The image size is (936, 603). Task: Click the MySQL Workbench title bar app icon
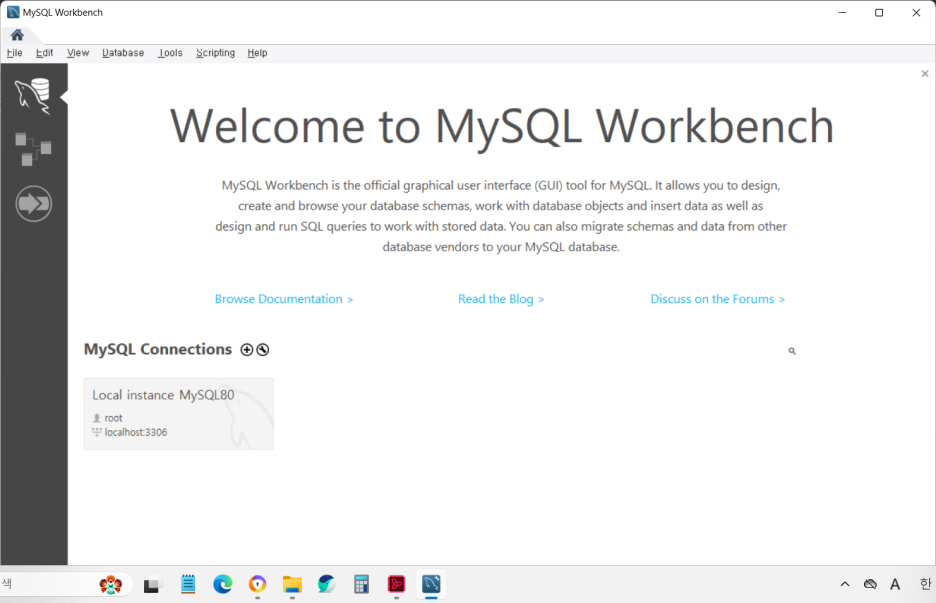pos(13,13)
